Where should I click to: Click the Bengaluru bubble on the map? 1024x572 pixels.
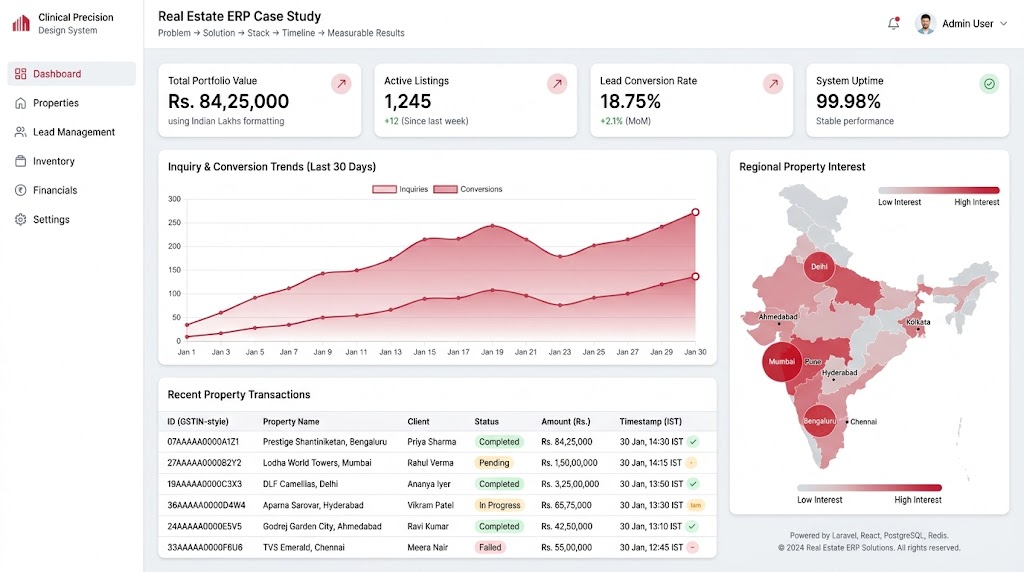click(819, 421)
